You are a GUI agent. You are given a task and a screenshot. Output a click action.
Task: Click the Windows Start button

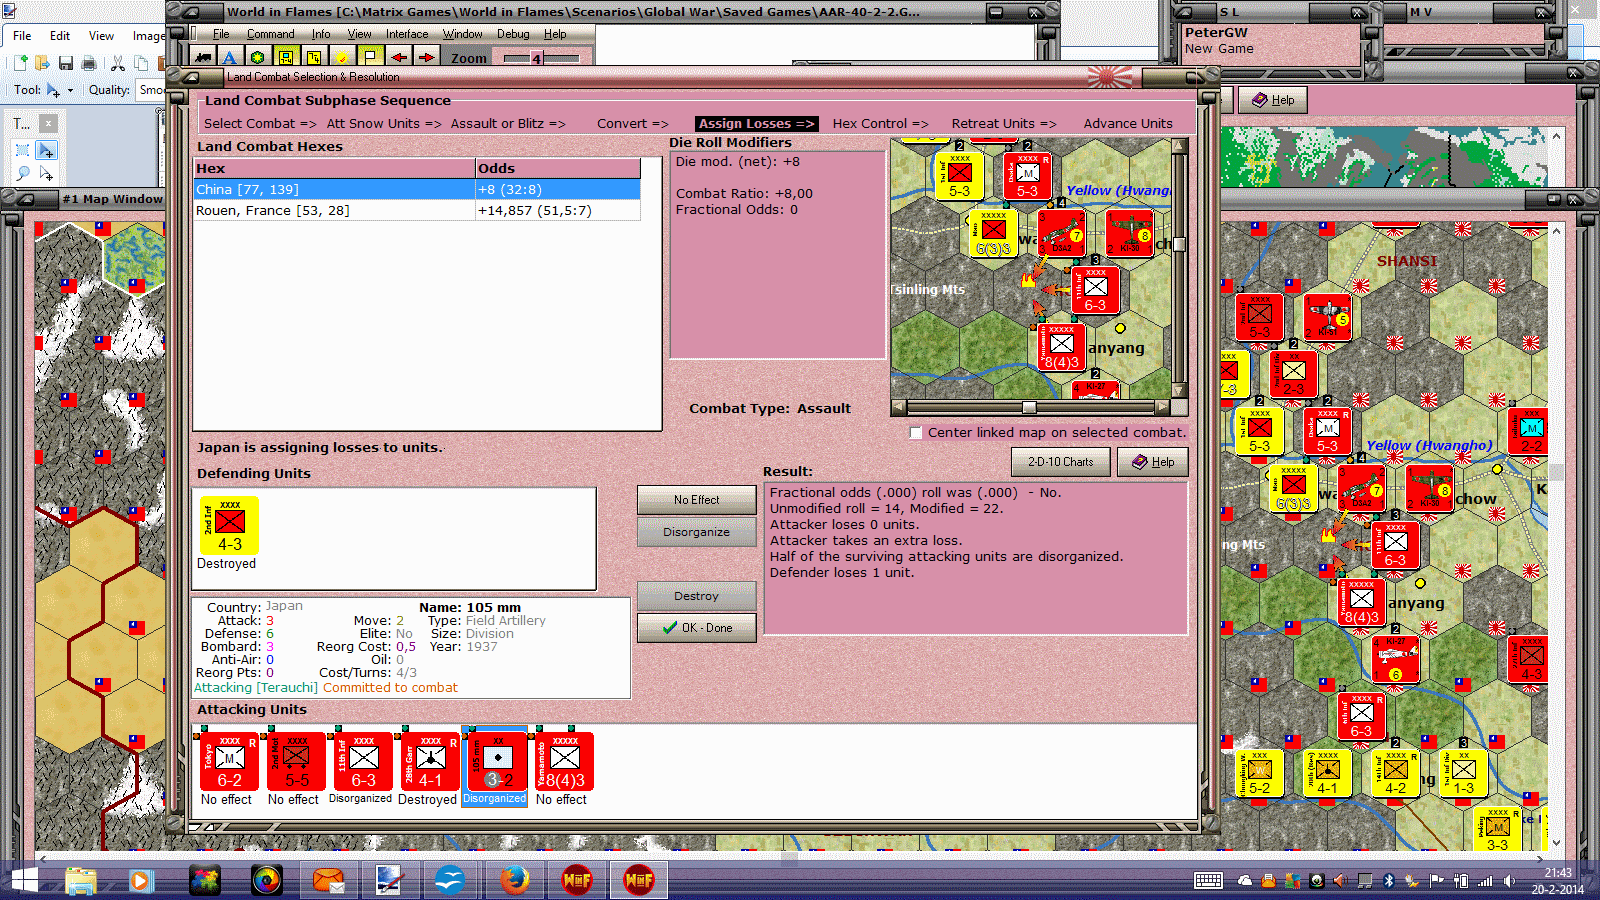22,880
